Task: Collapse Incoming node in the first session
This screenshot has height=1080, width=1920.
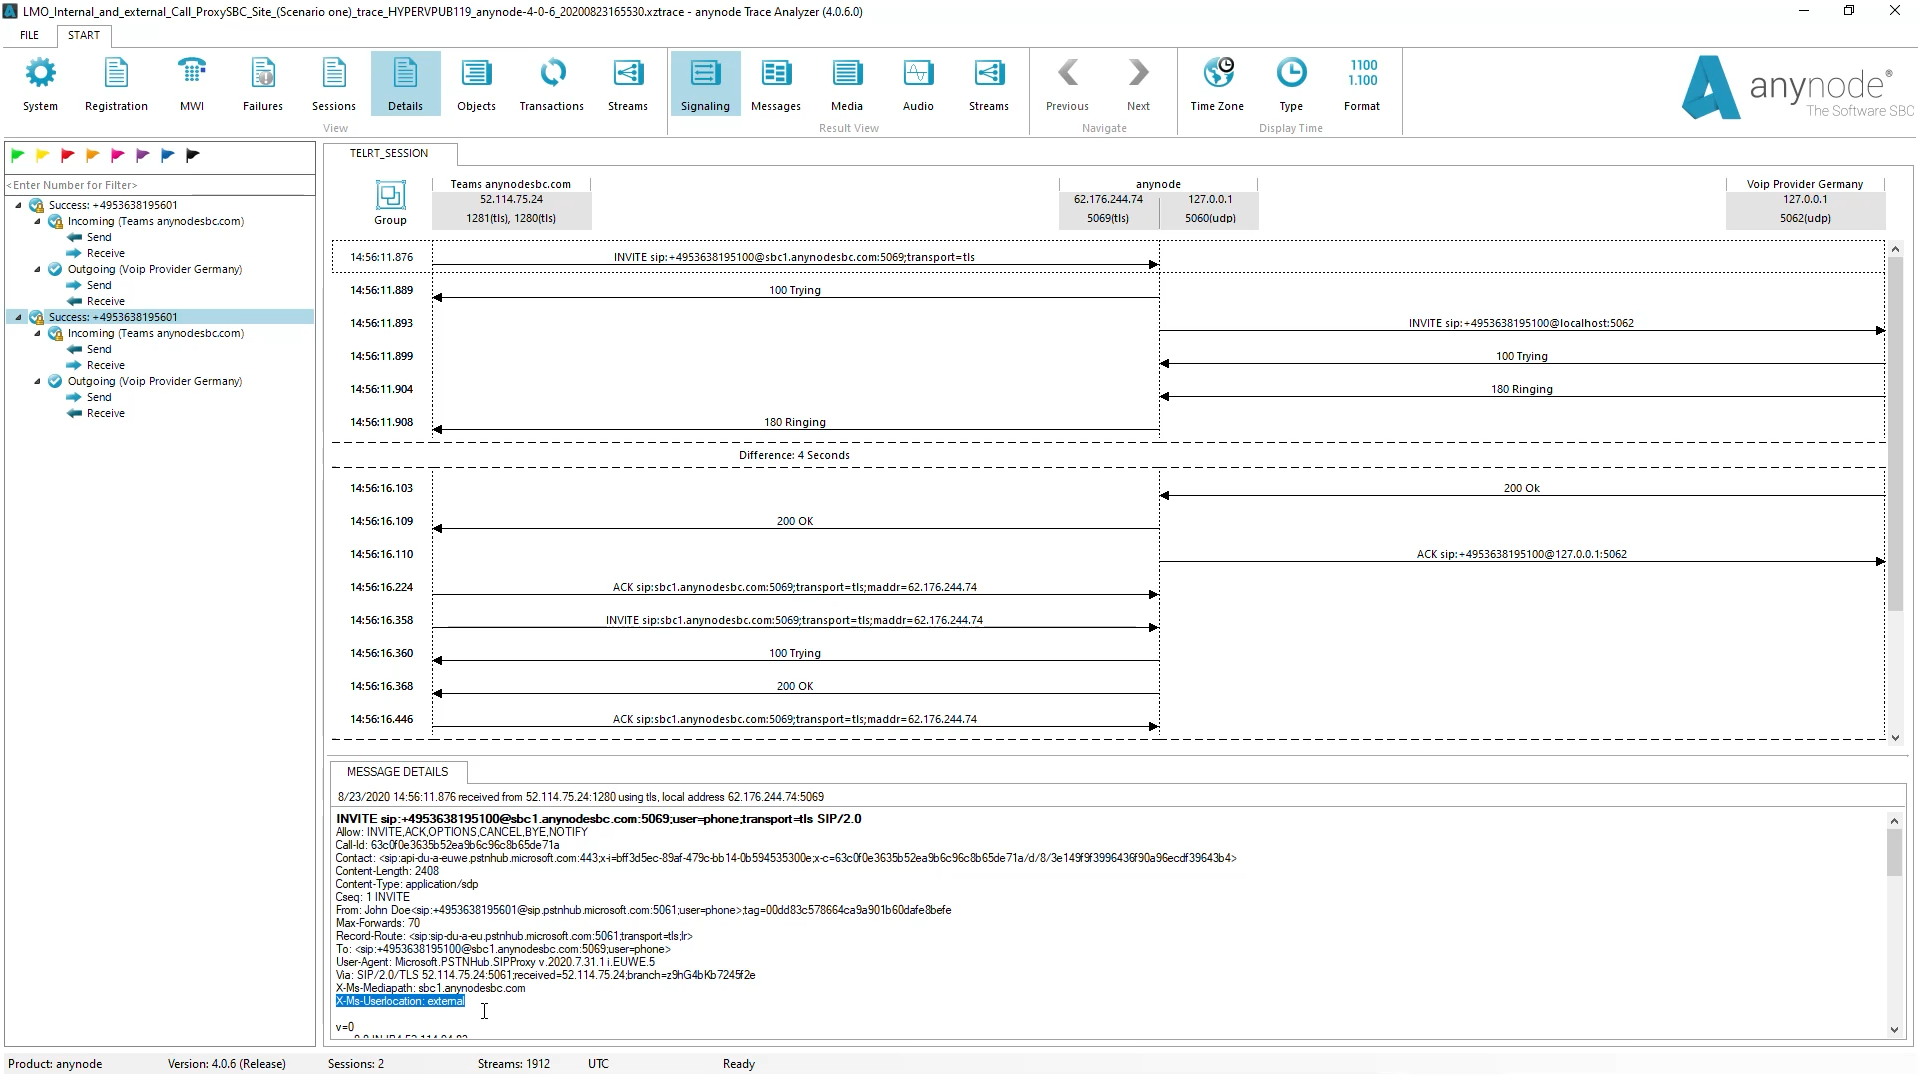Action: [x=38, y=221]
